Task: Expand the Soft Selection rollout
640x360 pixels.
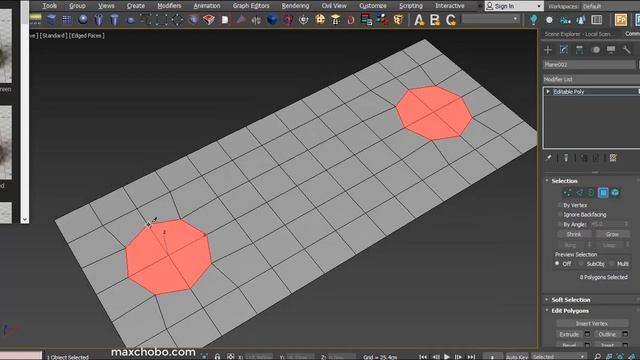Action: pos(571,300)
